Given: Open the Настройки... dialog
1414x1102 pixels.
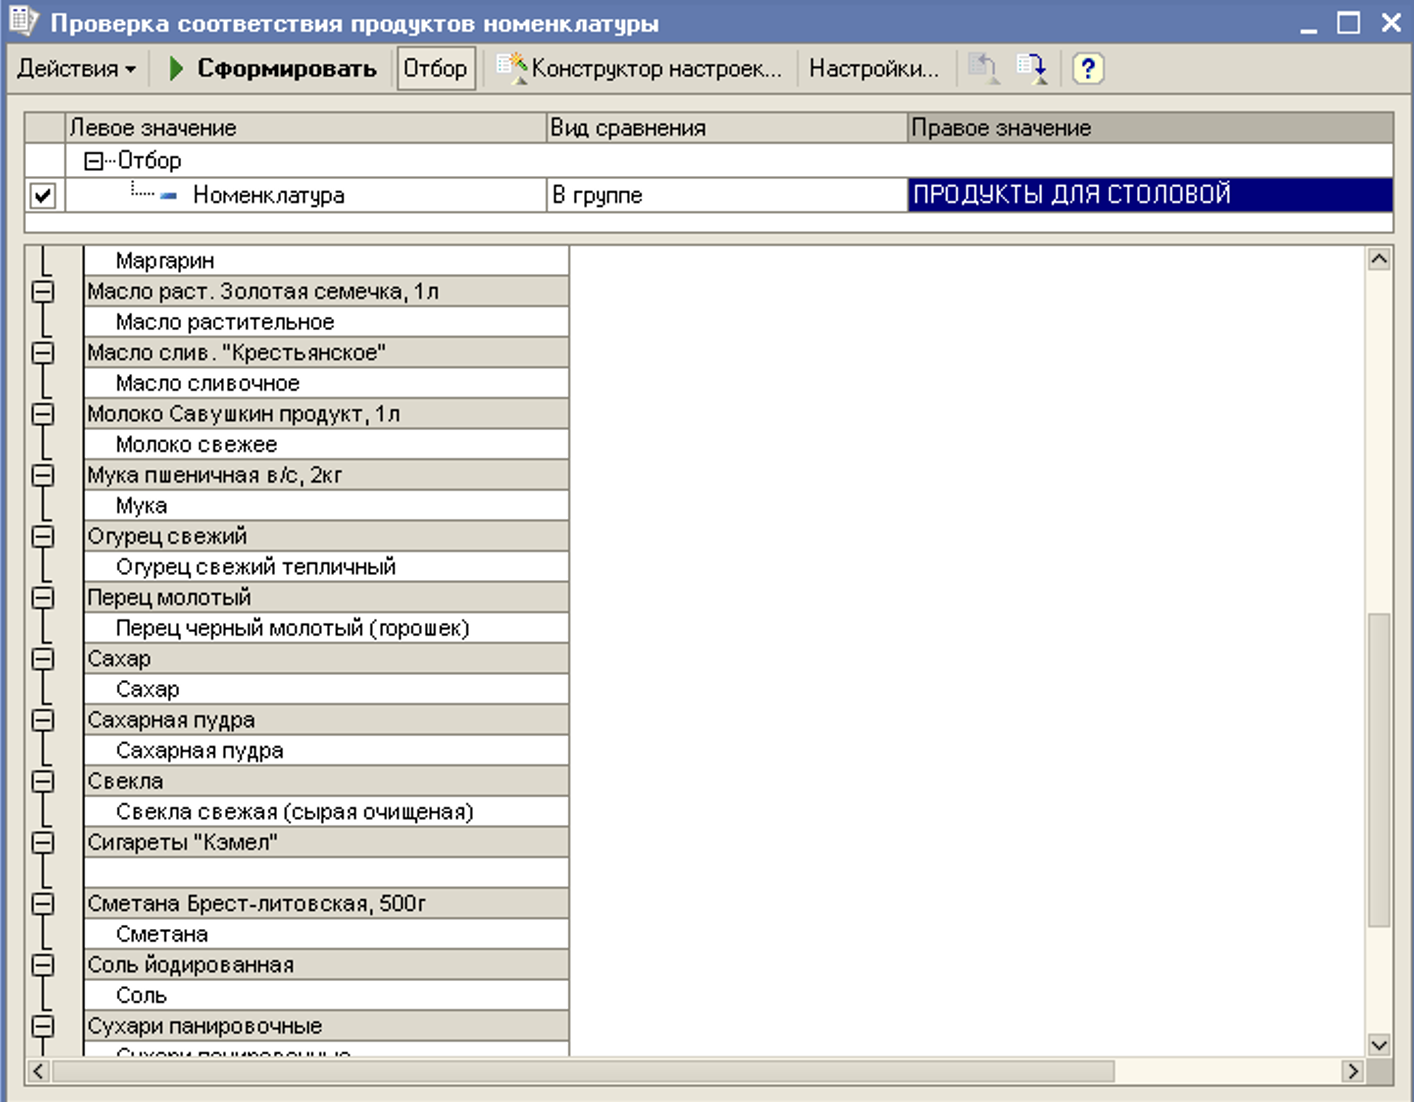Looking at the screenshot, I should pyautogui.click(x=873, y=69).
